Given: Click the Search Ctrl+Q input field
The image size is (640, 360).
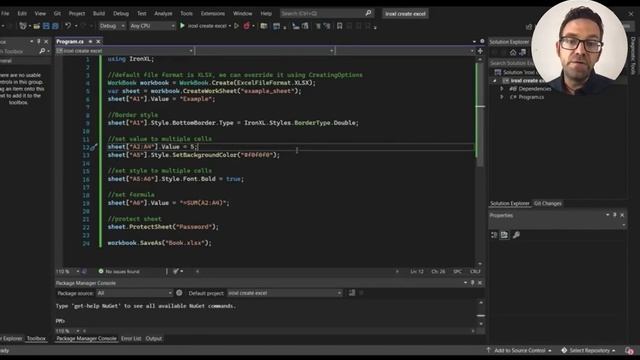Looking at the screenshot, I should 327,13.
